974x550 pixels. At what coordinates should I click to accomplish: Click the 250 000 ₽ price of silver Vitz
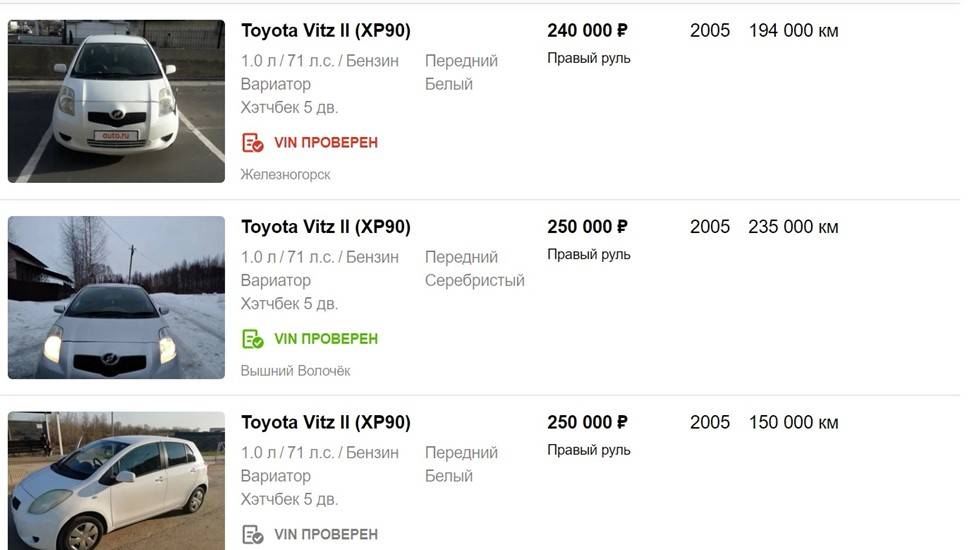click(x=587, y=227)
